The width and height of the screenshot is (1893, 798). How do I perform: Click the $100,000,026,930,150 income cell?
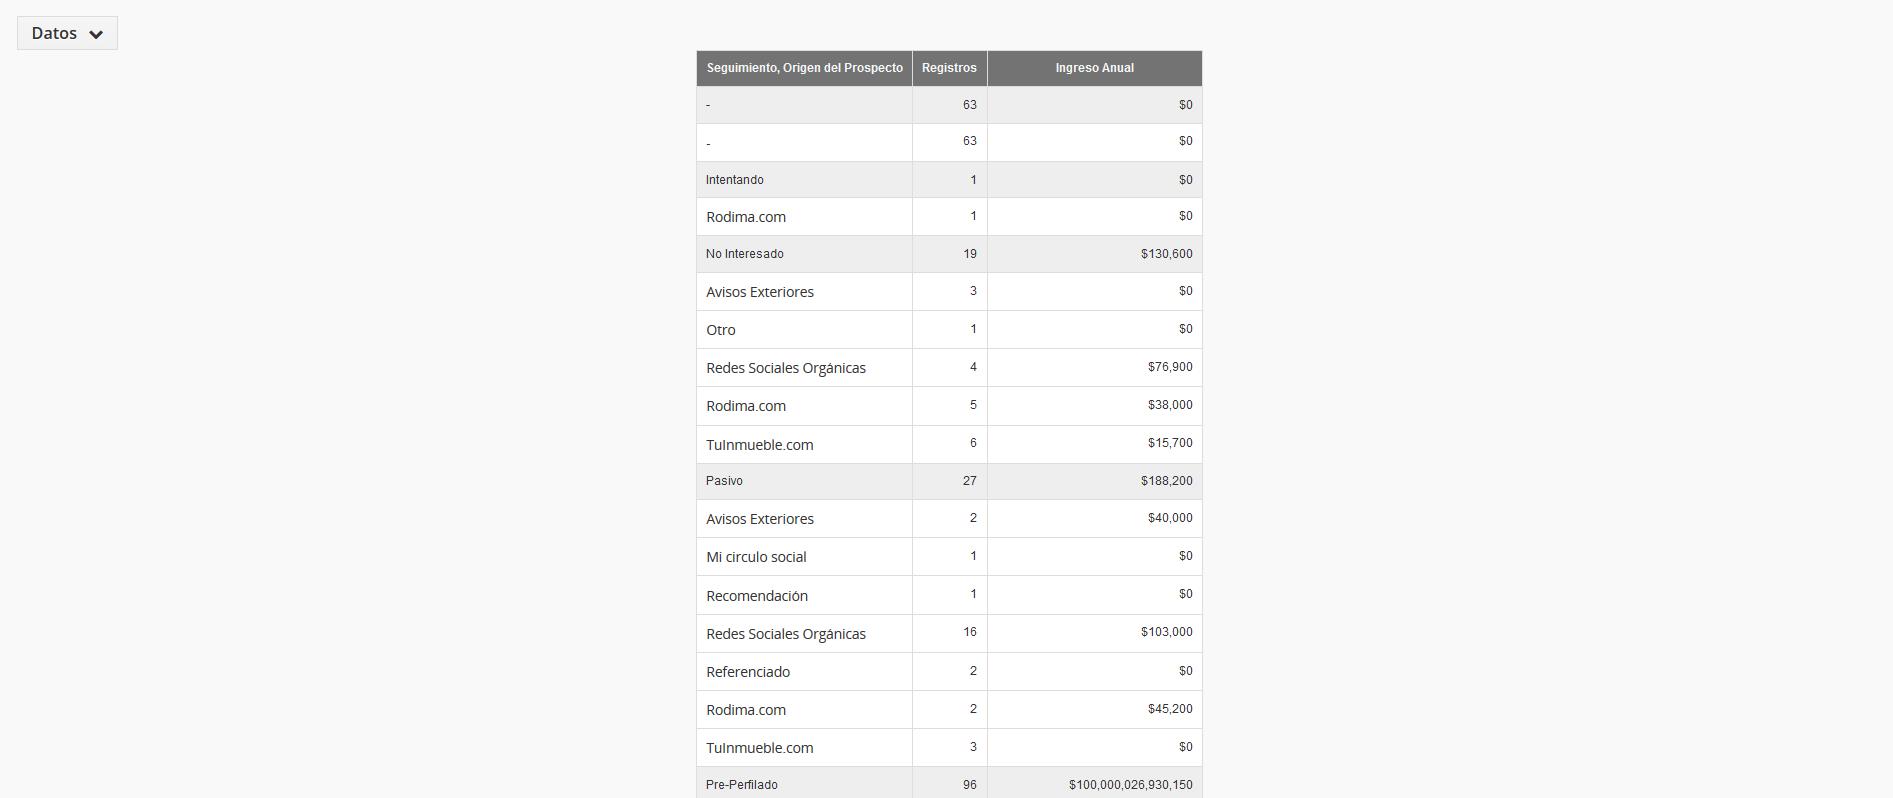(1130, 785)
